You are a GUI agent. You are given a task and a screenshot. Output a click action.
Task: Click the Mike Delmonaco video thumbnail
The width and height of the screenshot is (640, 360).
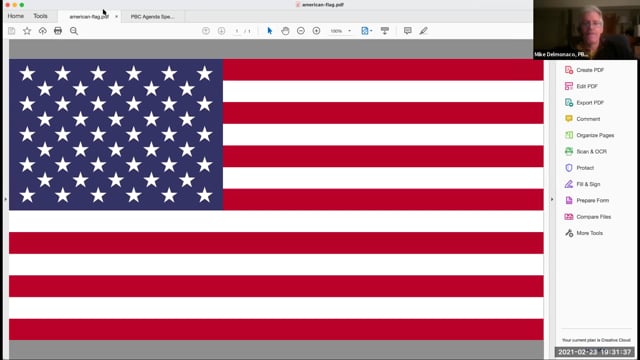[x=586, y=29]
